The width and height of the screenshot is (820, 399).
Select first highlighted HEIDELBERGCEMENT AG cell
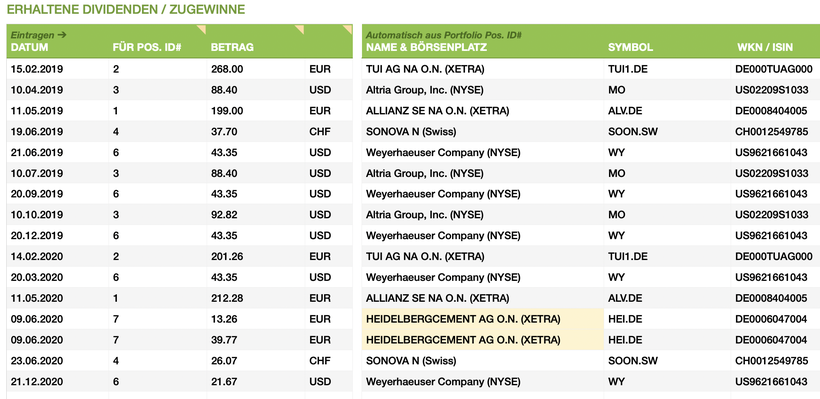coord(483,319)
